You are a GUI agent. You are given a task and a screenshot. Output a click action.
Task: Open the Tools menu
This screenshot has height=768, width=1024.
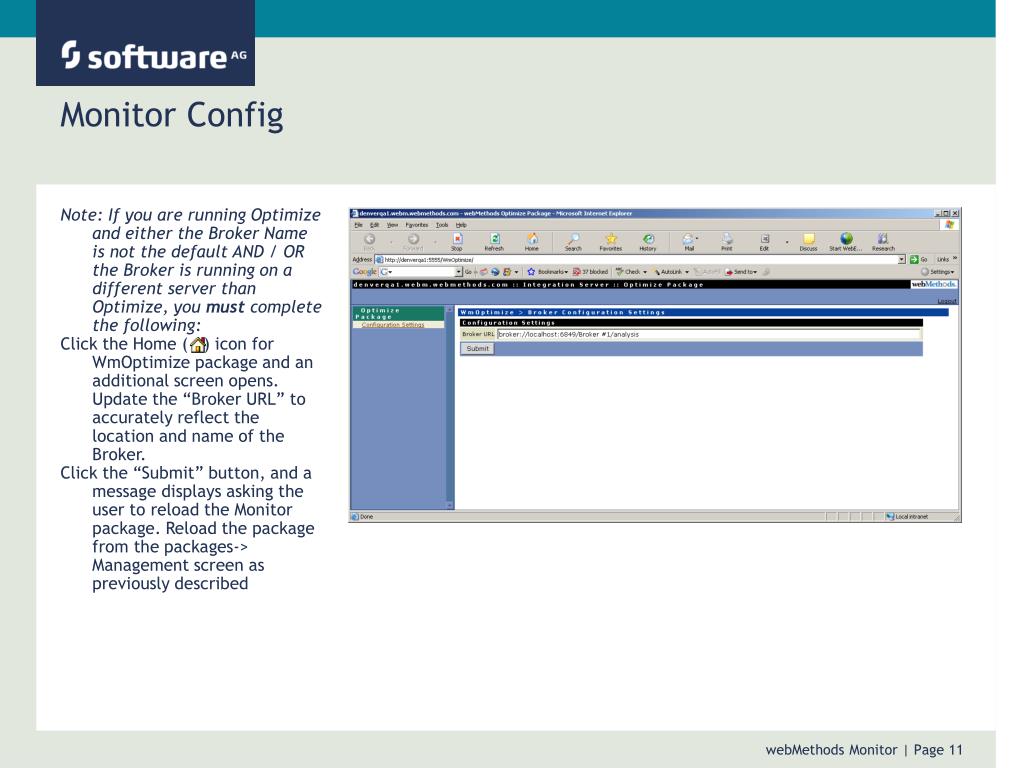click(x=442, y=225)
